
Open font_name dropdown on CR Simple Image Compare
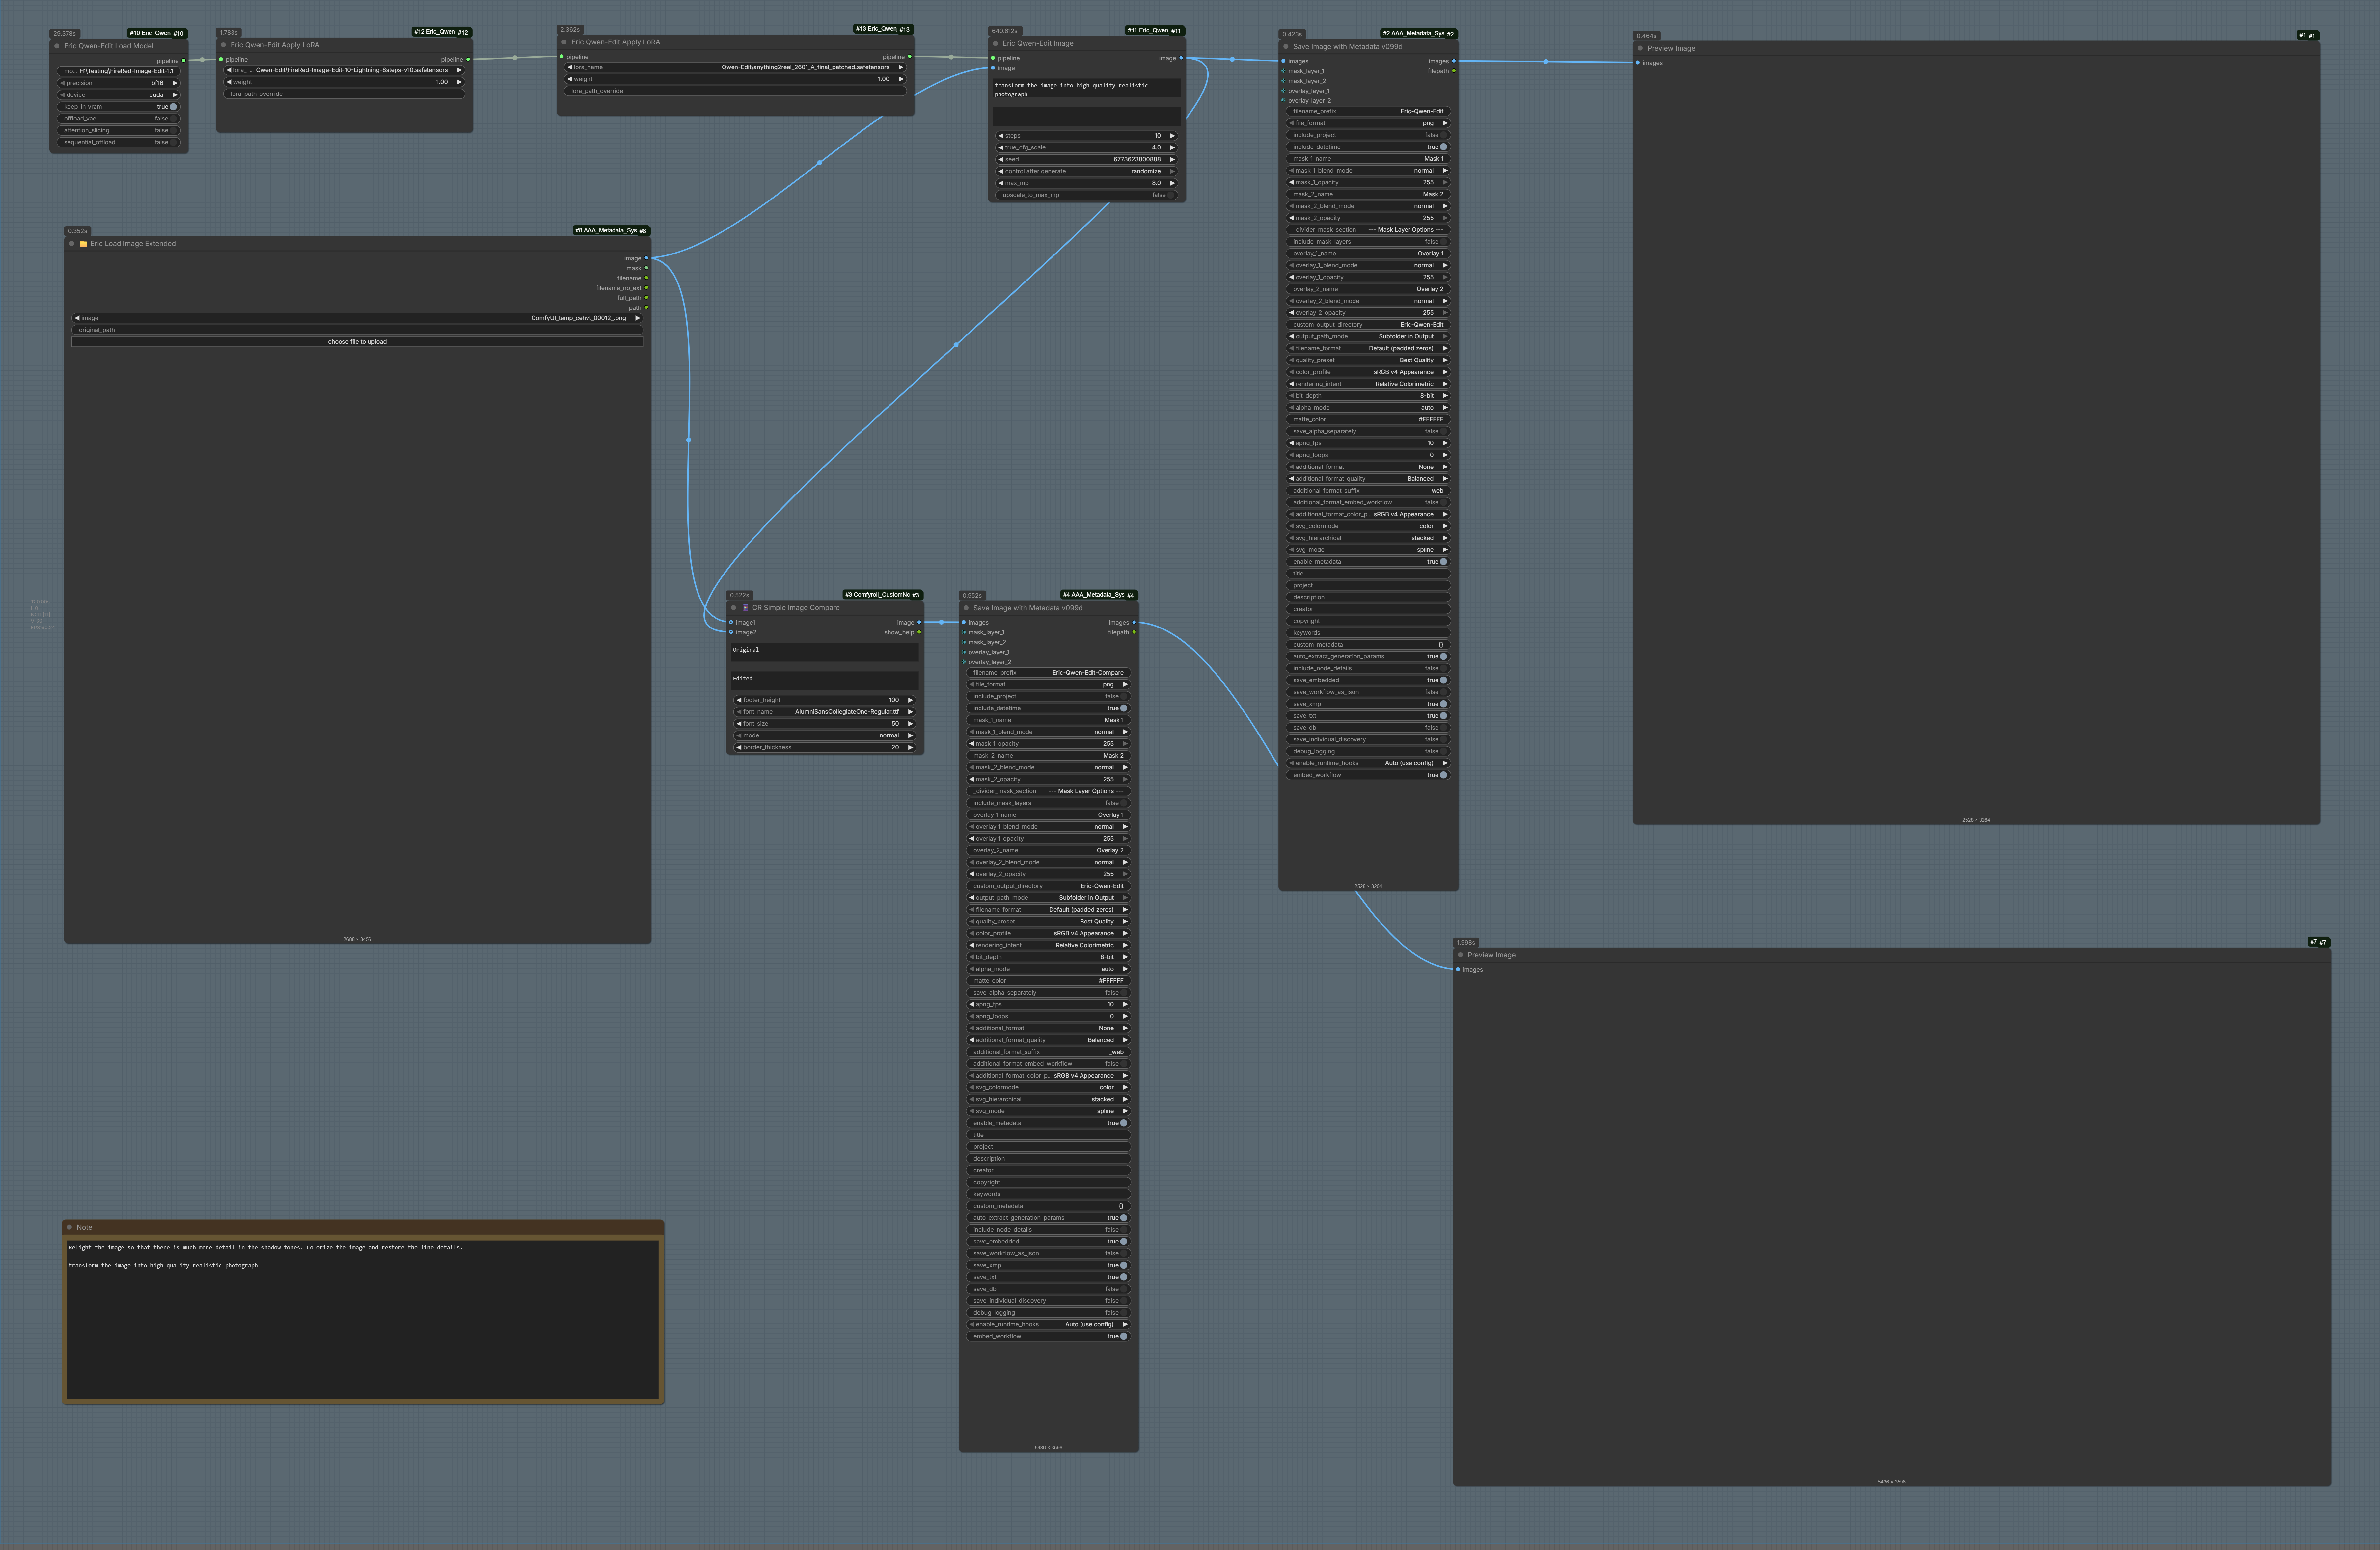(825, 712)
